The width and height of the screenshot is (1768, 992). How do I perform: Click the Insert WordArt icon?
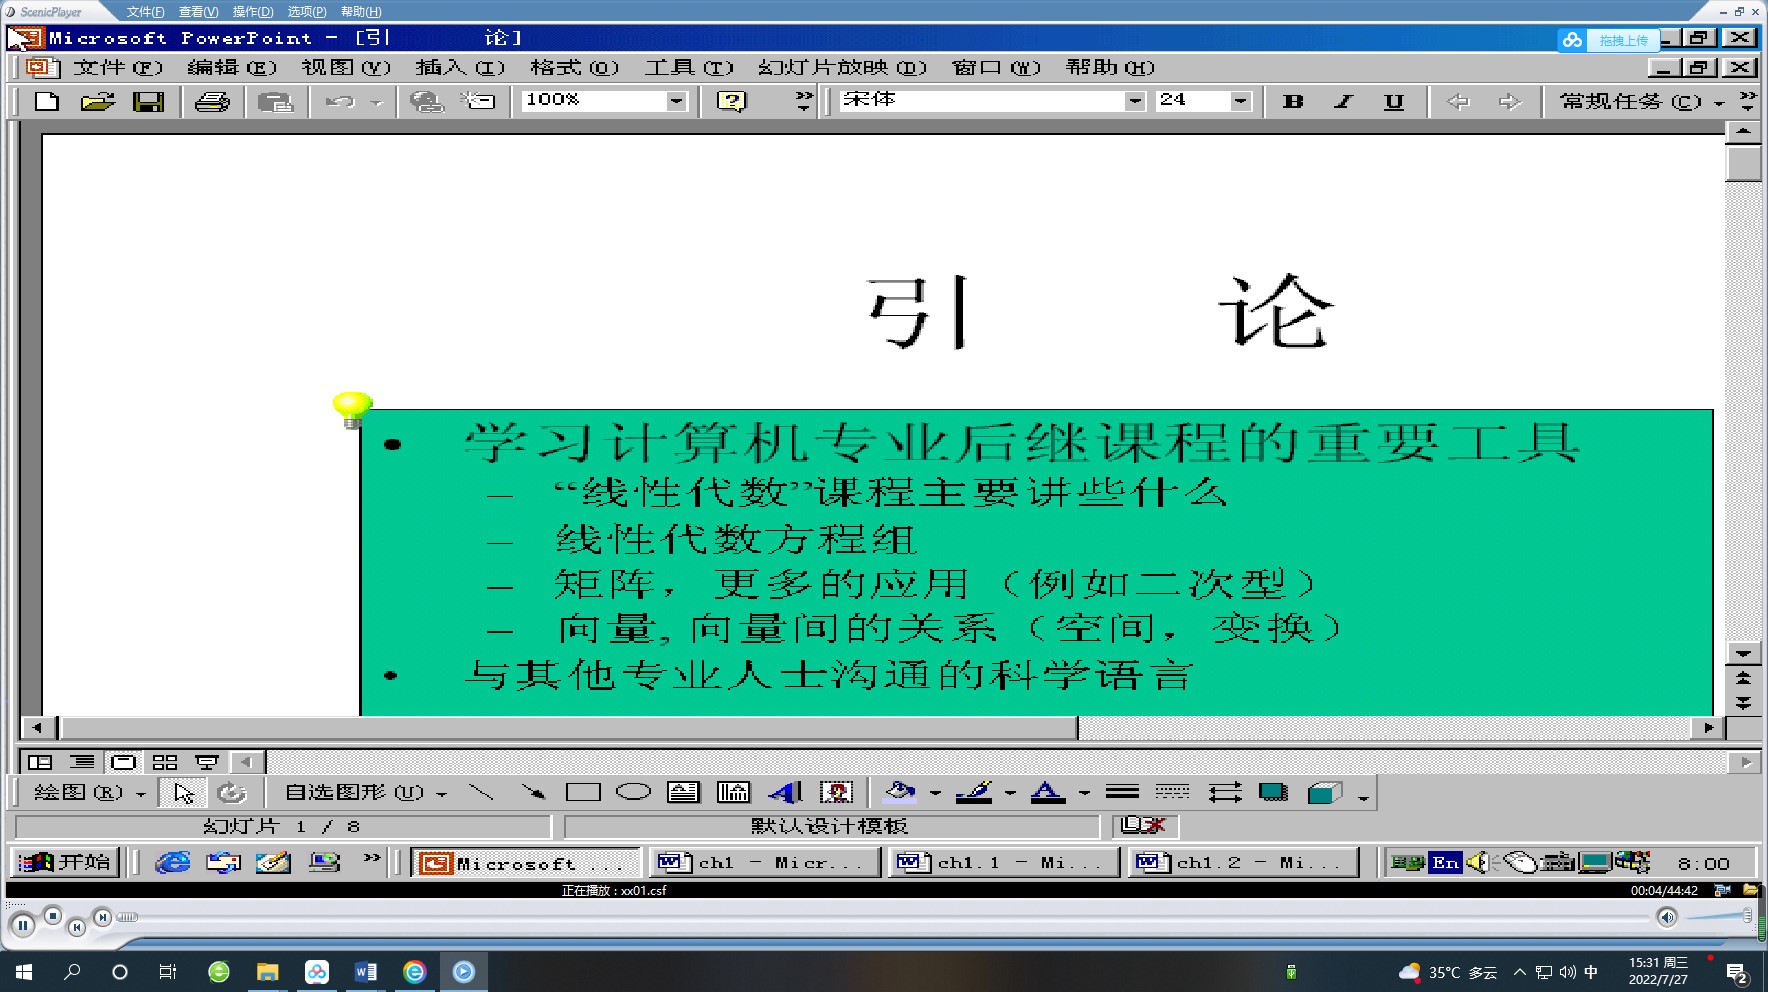(785, 793)
